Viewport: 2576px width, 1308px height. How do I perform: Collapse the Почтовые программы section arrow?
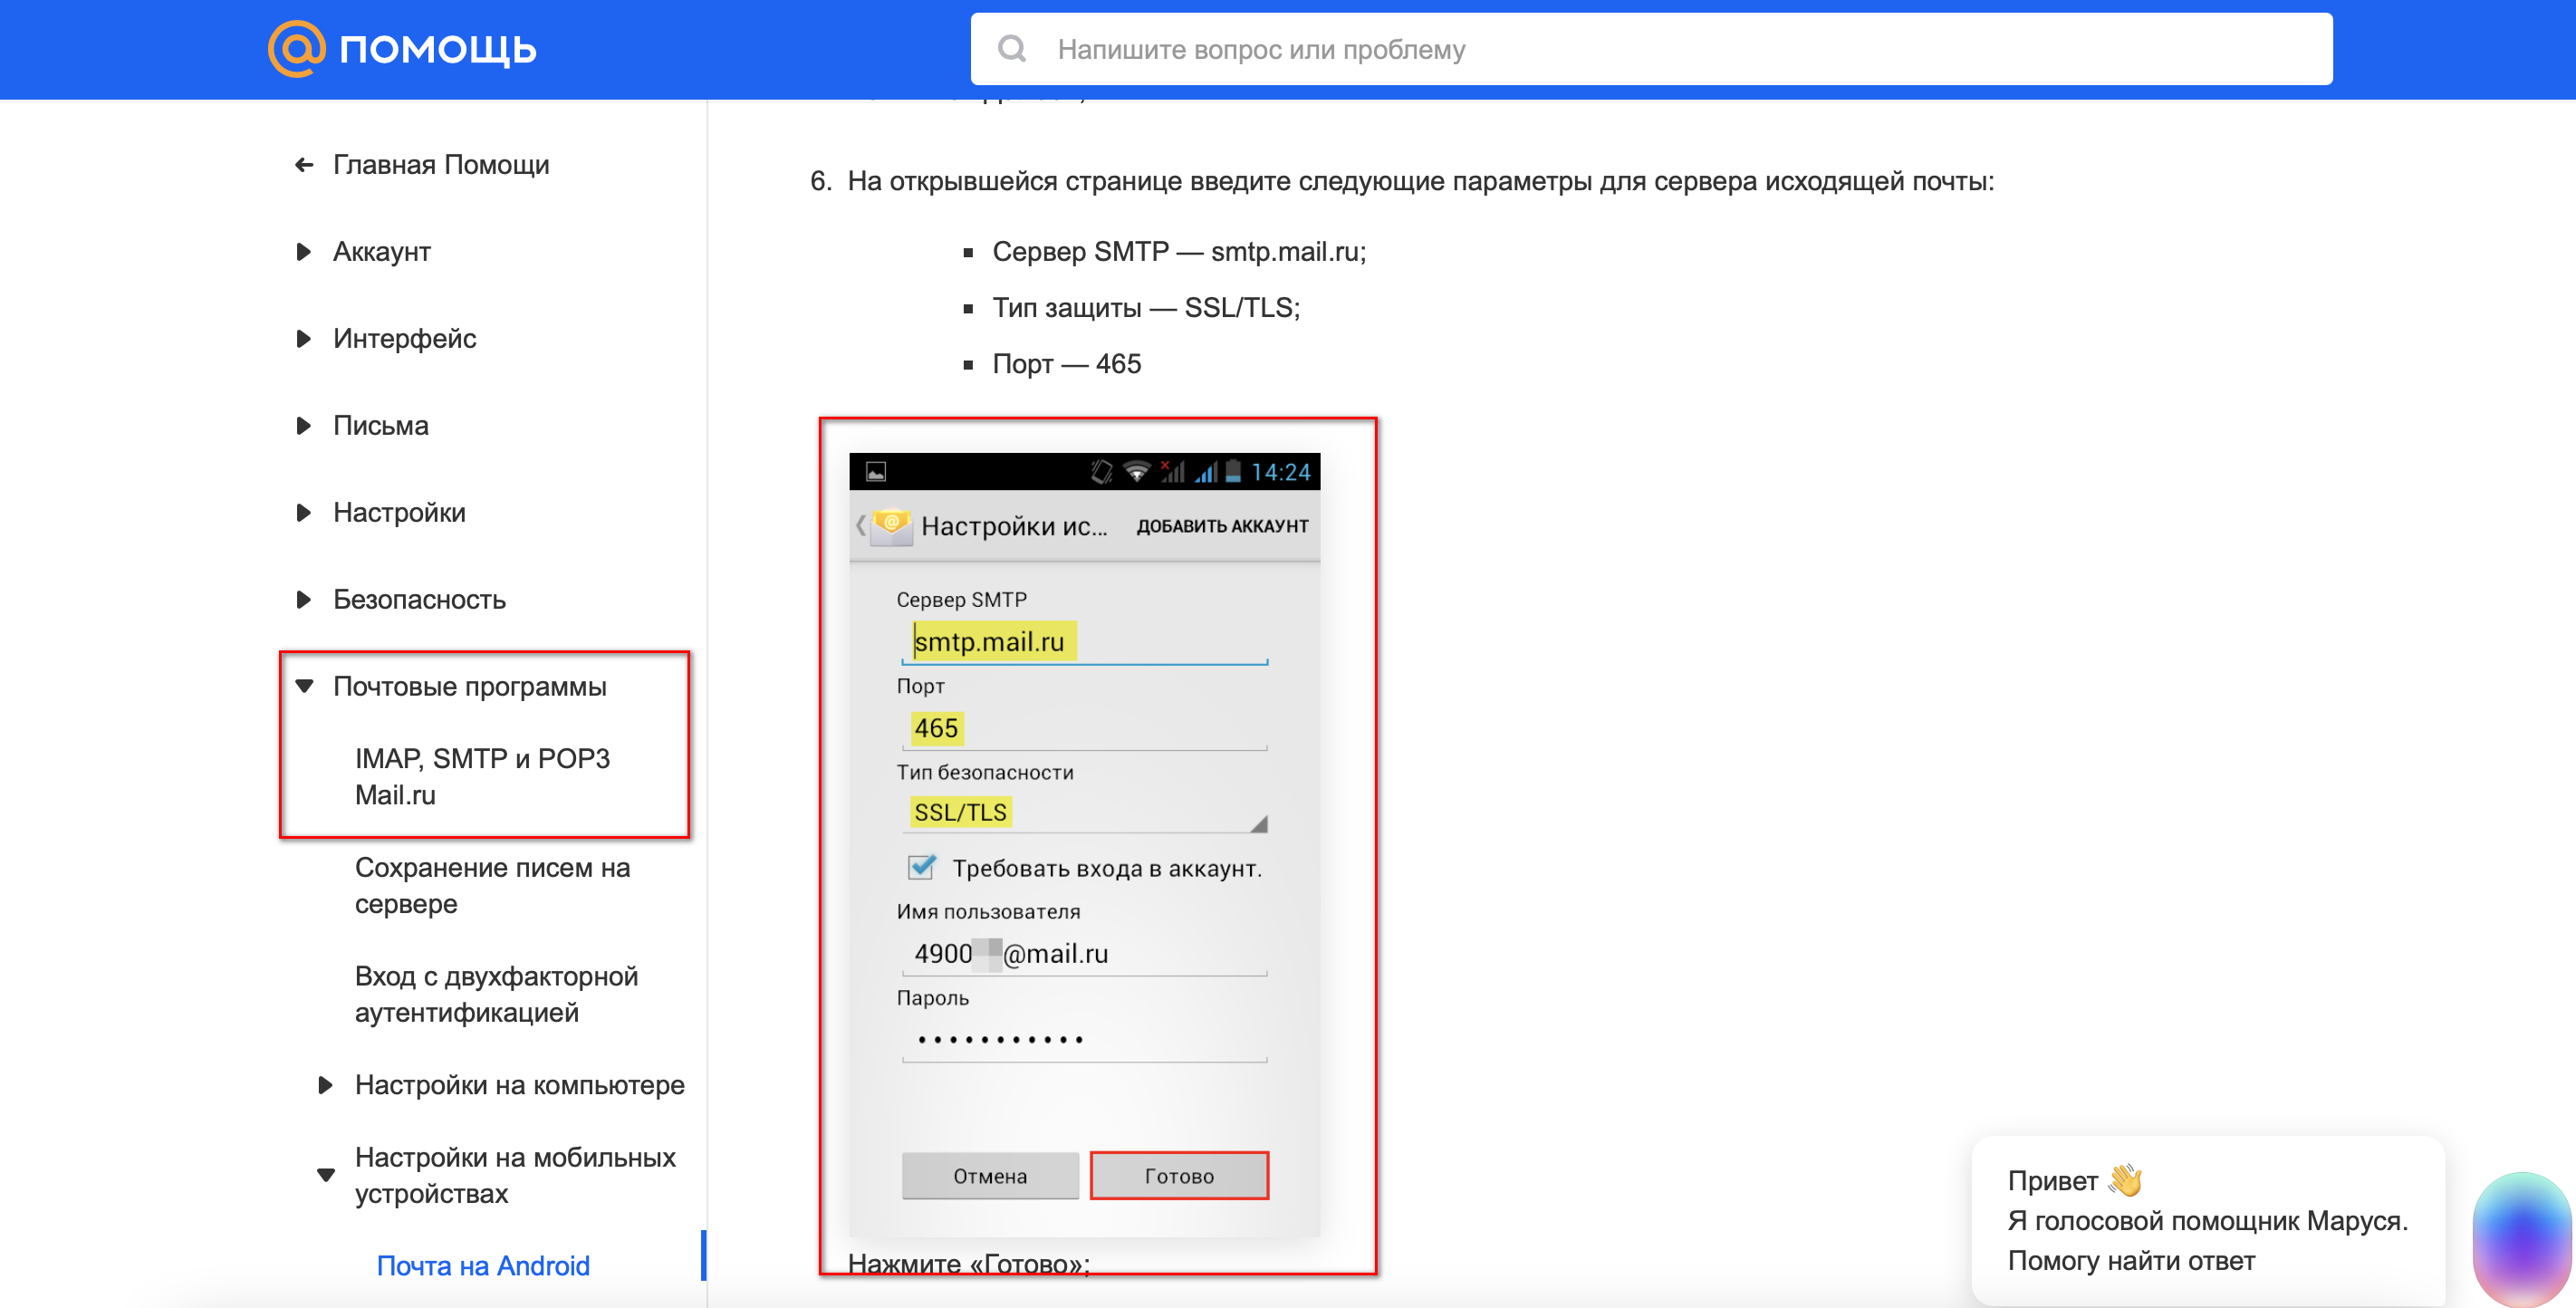305,687
